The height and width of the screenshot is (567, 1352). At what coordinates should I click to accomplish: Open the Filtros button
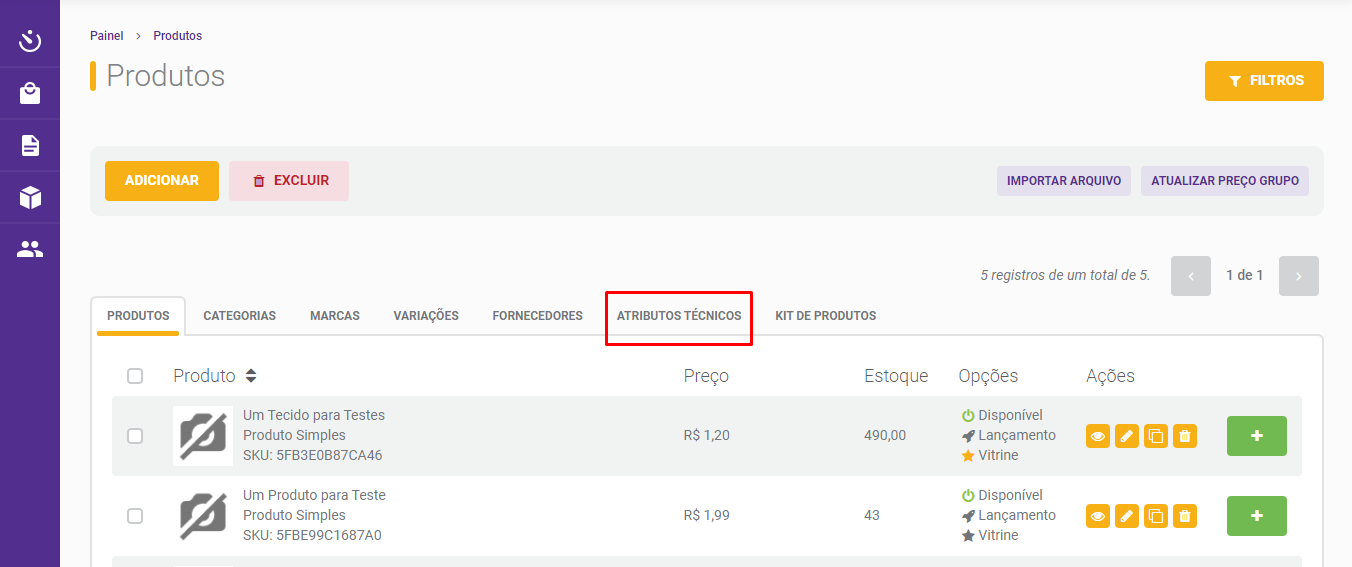click(1264, 81)
